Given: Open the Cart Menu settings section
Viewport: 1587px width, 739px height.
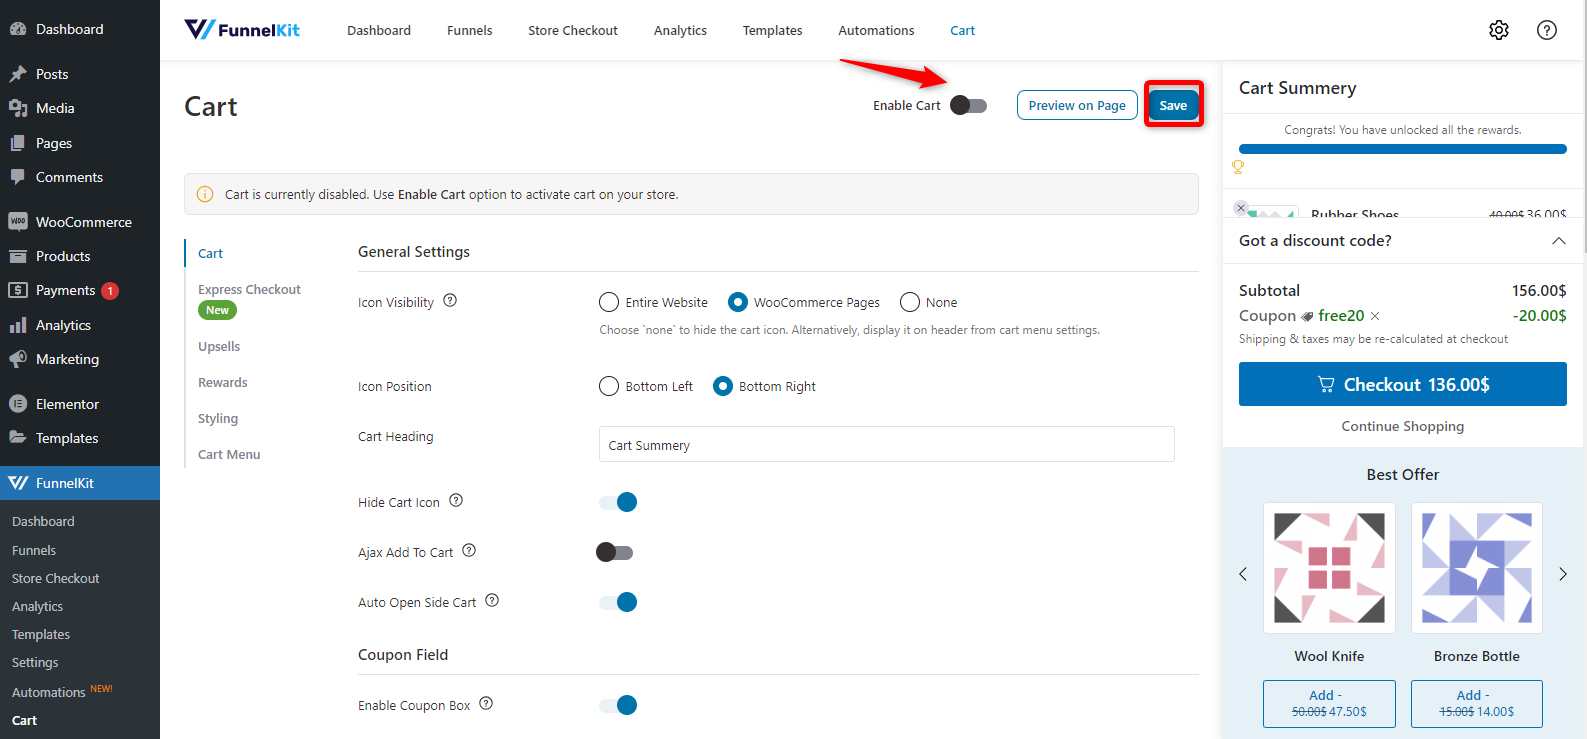Looking at the screenshot, I should click(x=229, y=454).
